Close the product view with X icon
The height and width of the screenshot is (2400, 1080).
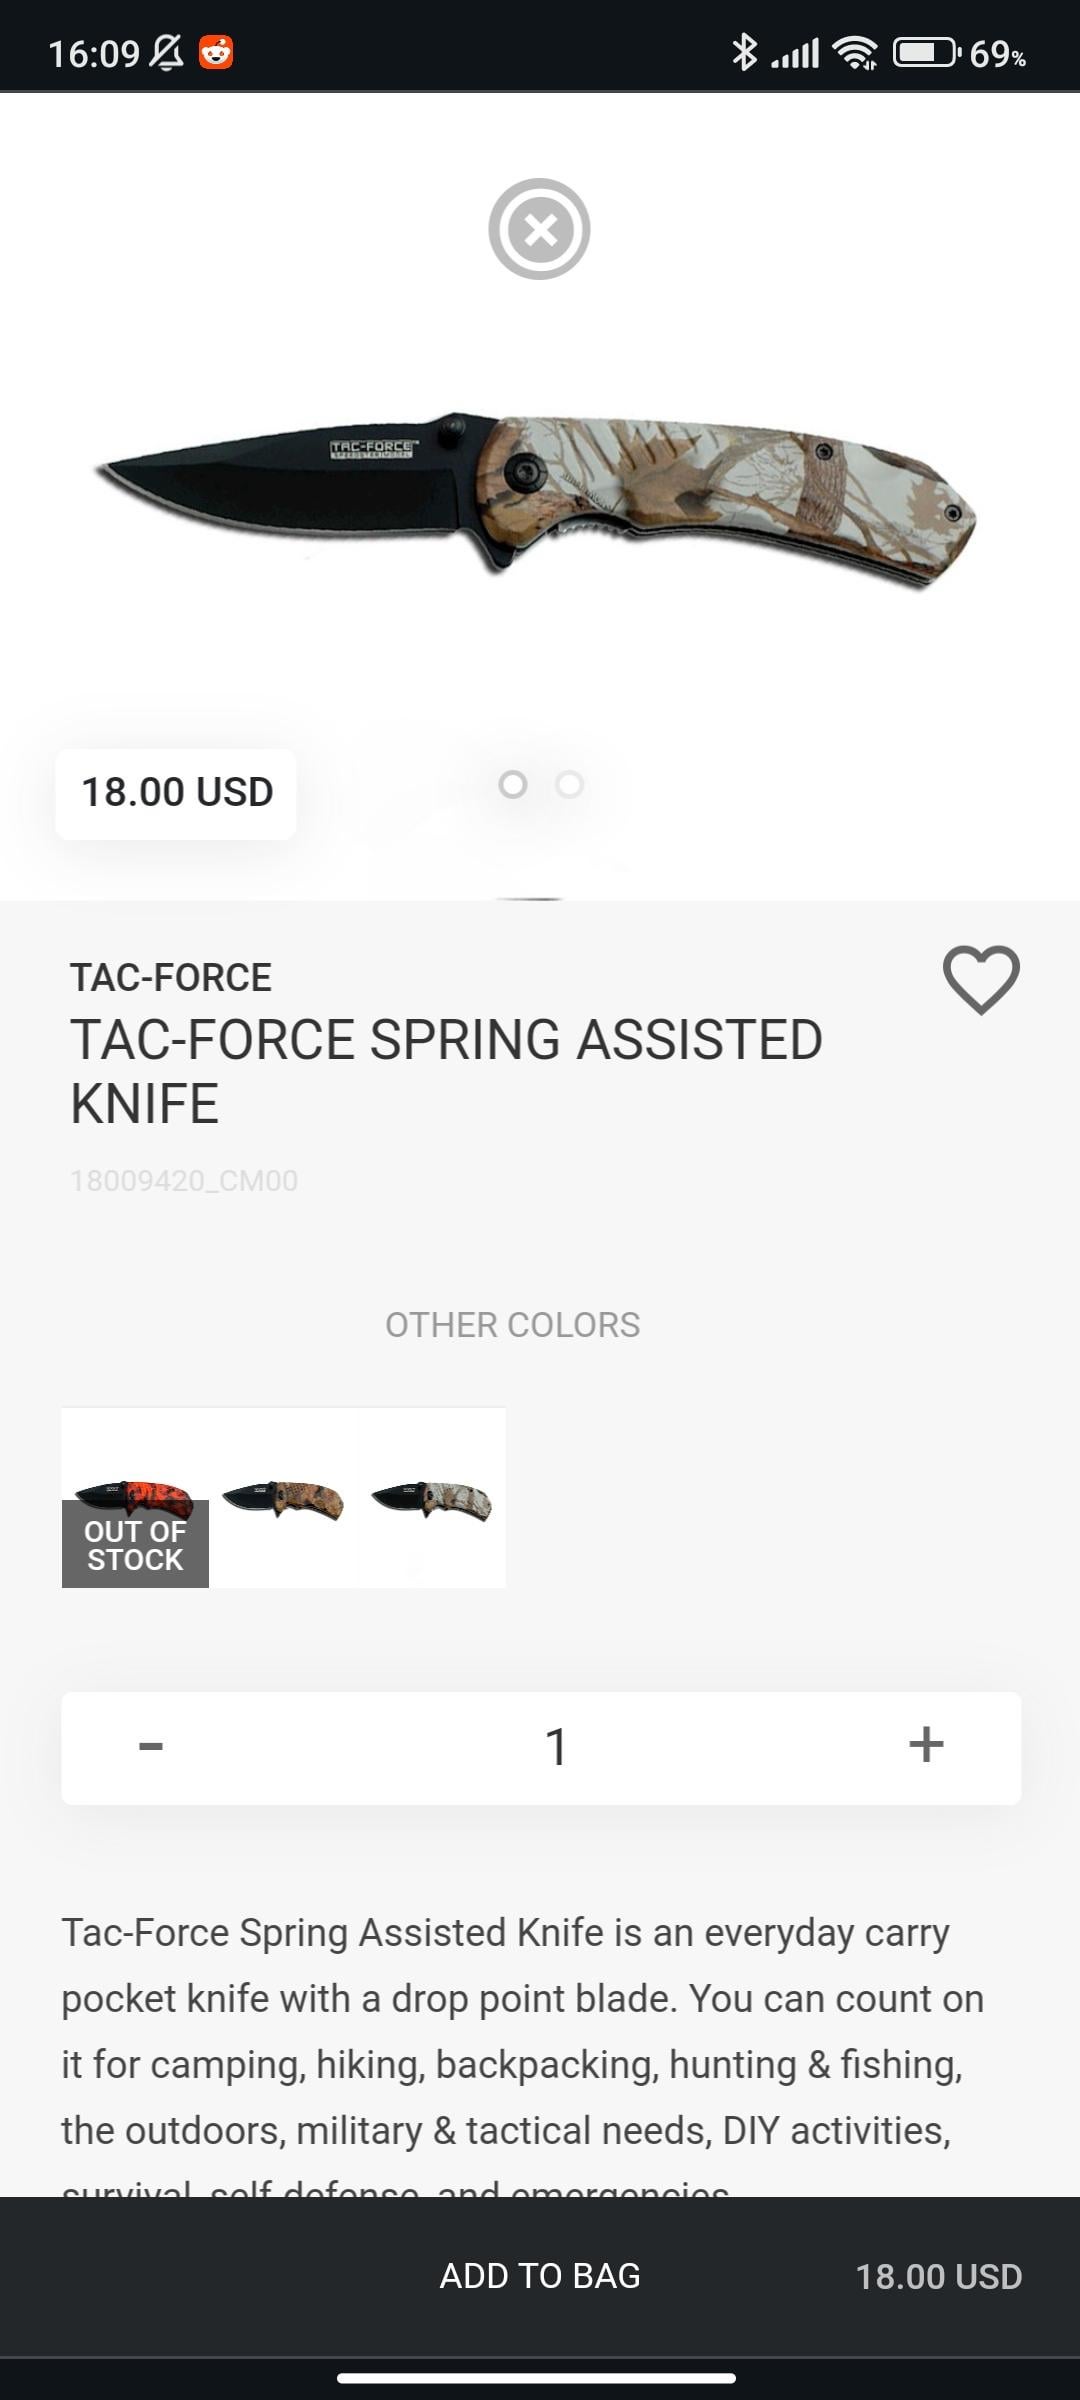point(539,229)
